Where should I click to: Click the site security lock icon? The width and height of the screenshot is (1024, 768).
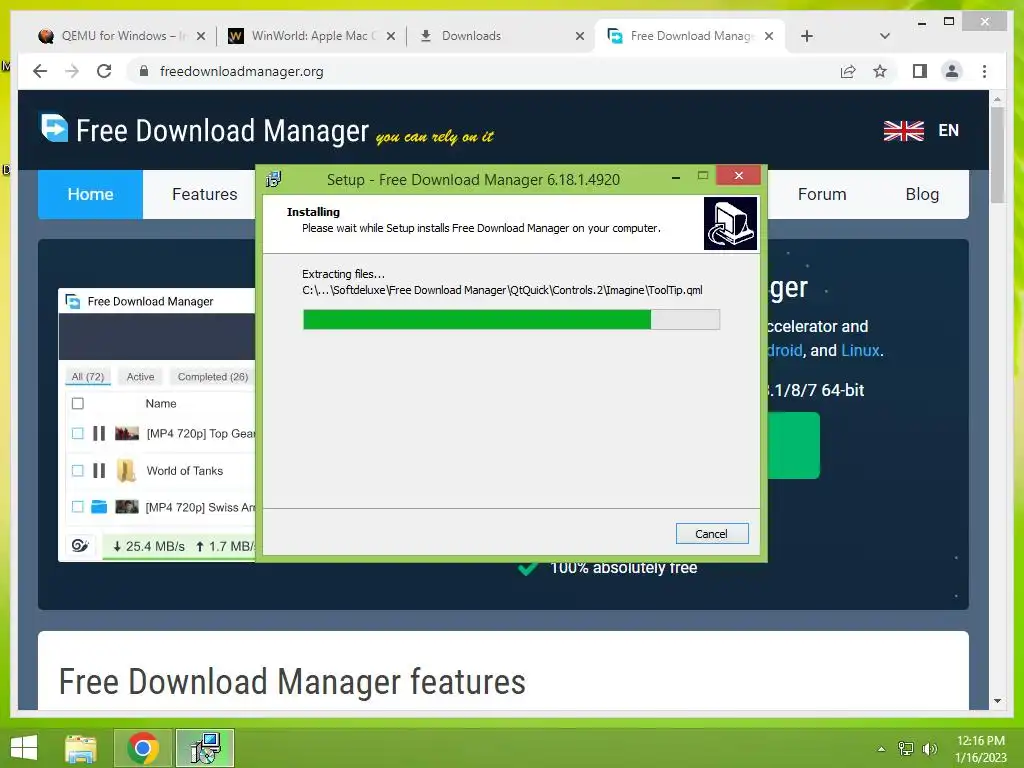[144, 71]
